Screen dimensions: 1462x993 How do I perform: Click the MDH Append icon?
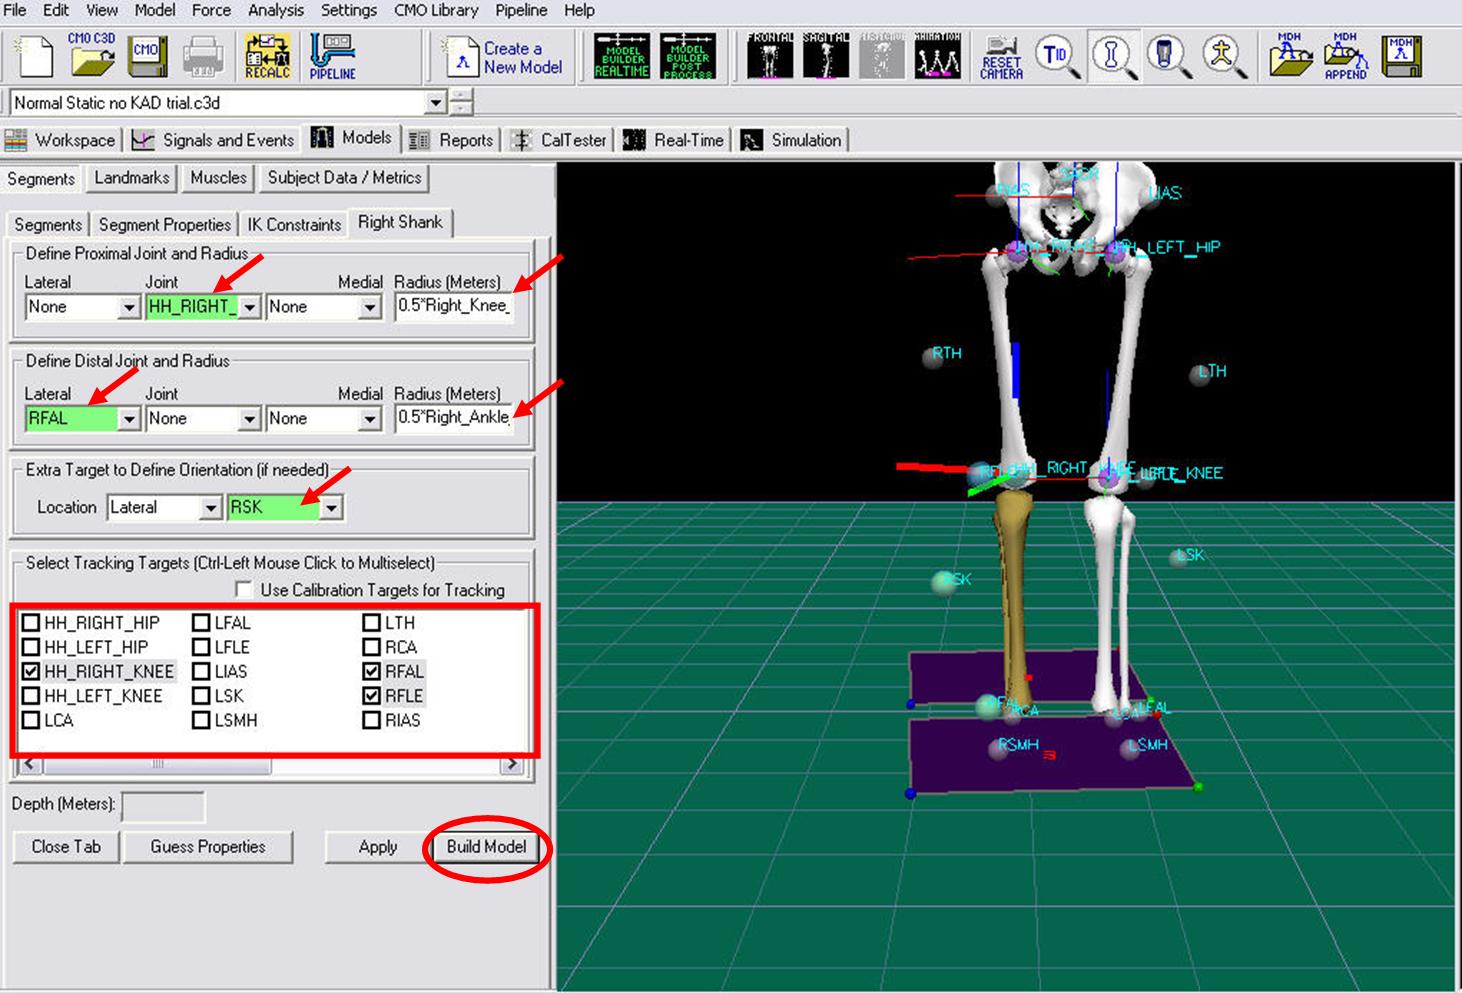point(1345,56)
